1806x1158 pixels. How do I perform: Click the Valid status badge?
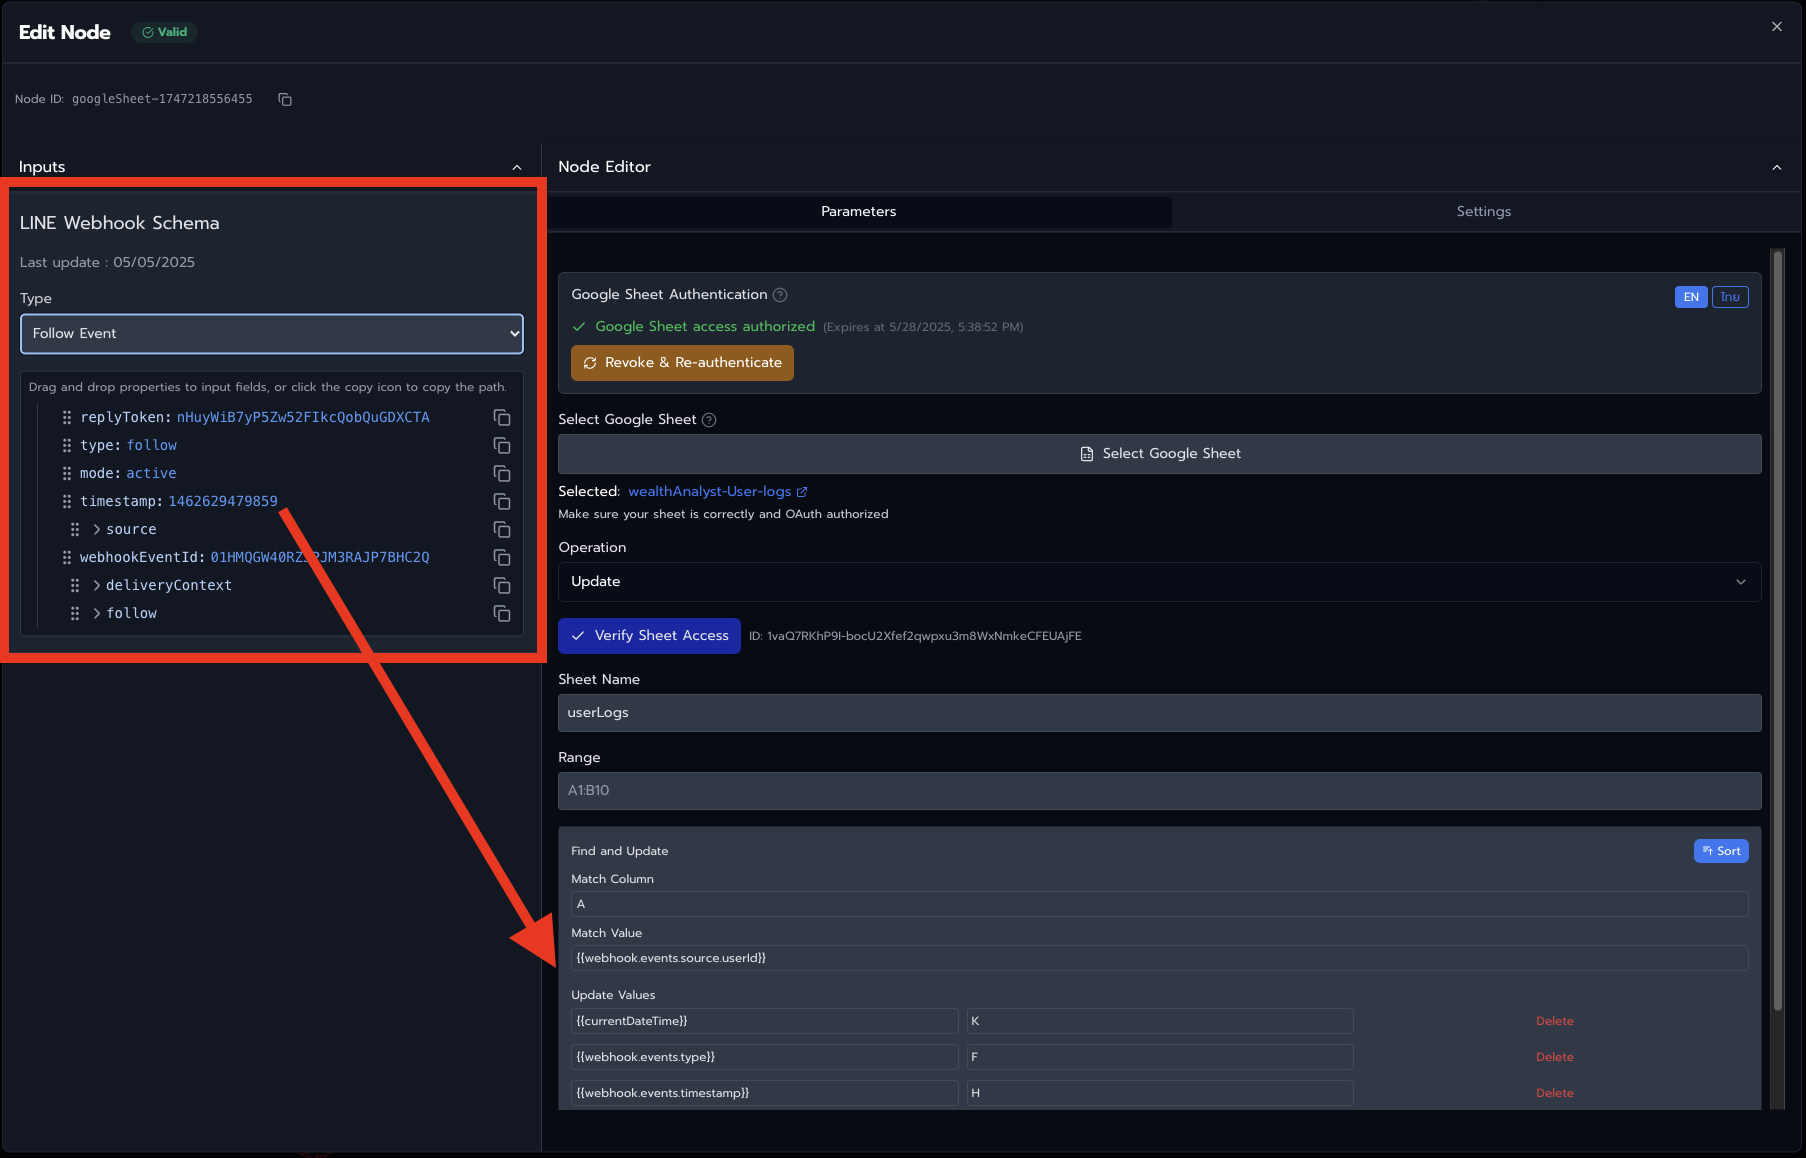tap(164, 32)
